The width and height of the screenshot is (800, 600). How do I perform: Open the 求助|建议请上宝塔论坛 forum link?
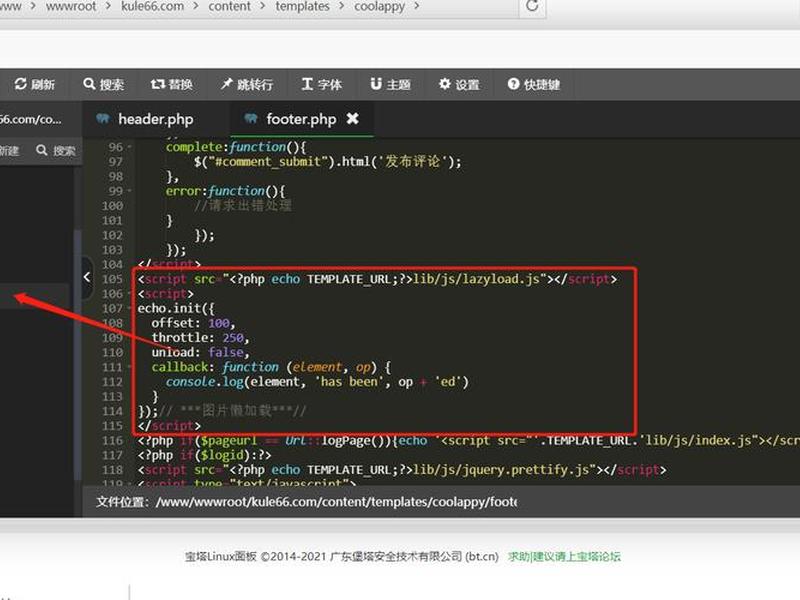click(x=564, y=556)
